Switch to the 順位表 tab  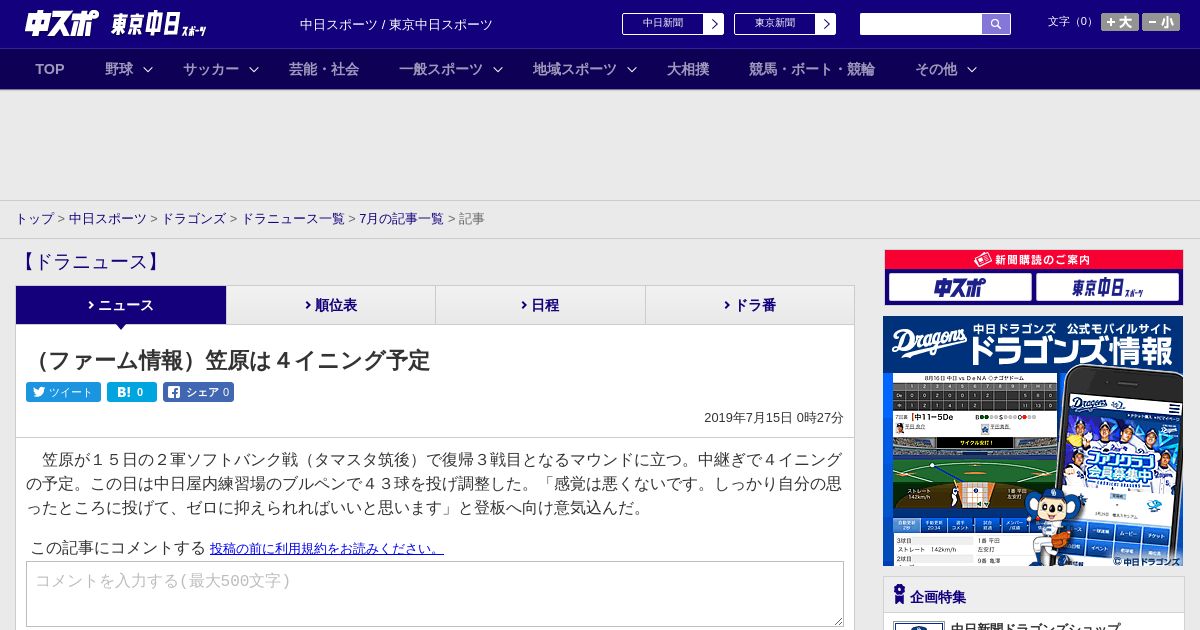click(x=331, y=305)
